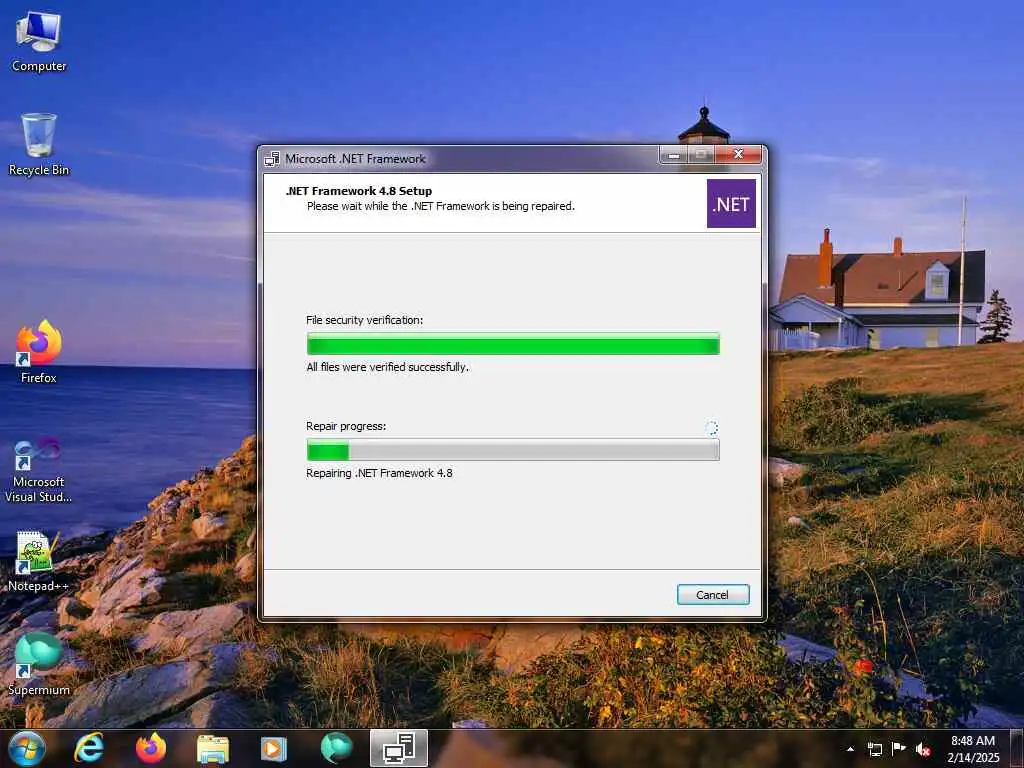Select the Firefox desktop shortcut
This screenshot has height=768, width=1024.
(x=39, y=352)
